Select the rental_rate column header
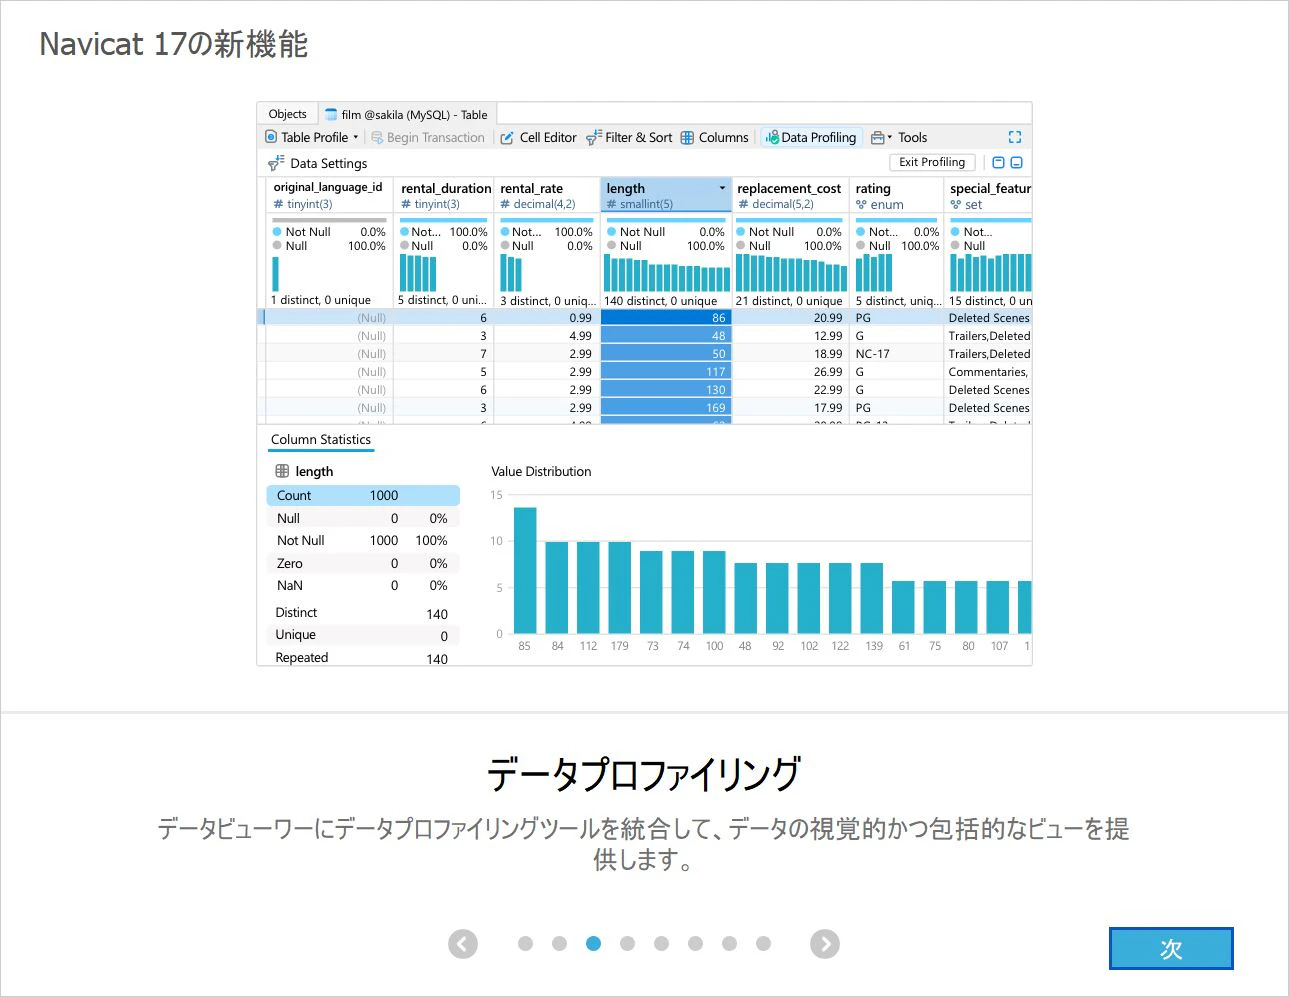The image size is (1289, 997). 547,195
